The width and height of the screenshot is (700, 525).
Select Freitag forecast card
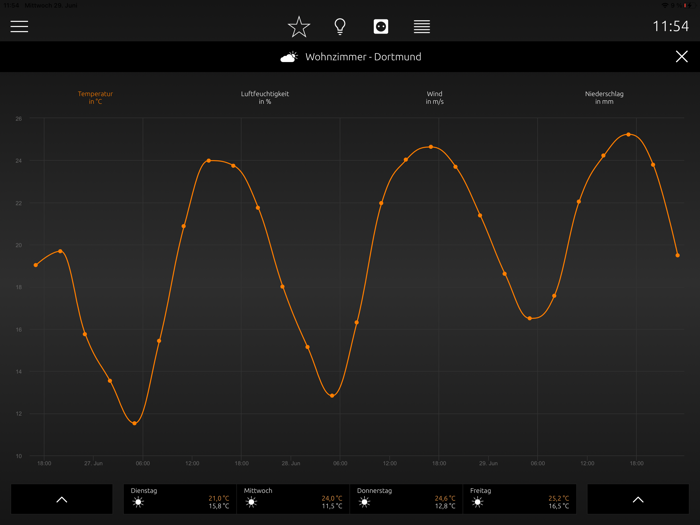click(x=520, y=499)
